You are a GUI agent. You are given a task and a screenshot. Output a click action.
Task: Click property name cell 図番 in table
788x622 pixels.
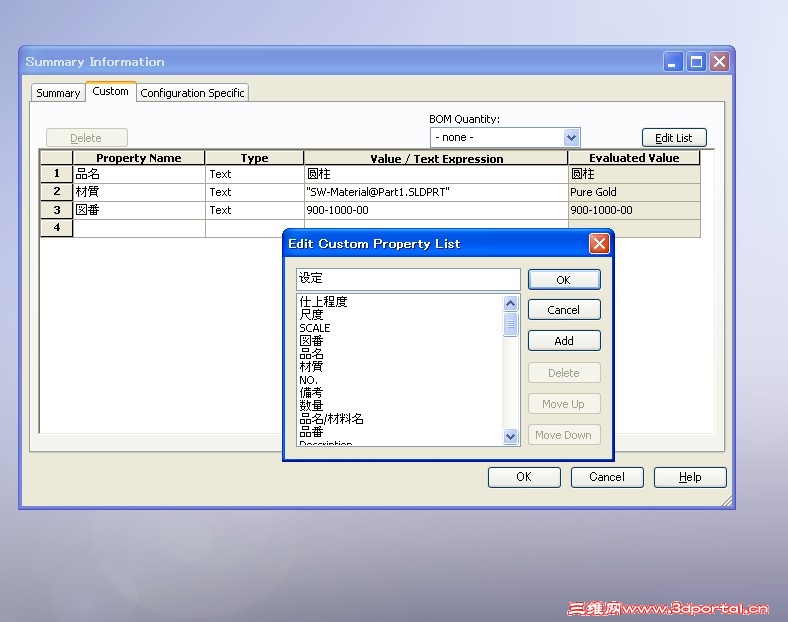coord(139,210)
